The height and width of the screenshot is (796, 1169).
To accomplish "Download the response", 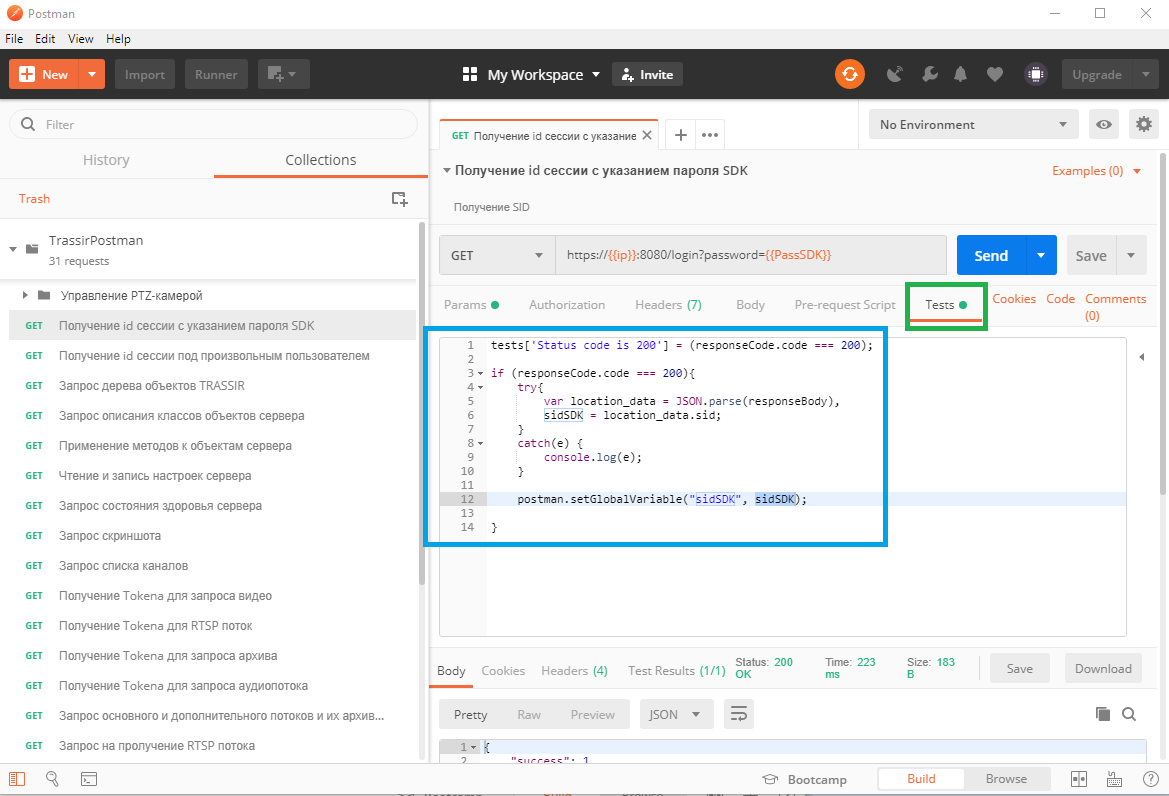I will coord(1103,669).
